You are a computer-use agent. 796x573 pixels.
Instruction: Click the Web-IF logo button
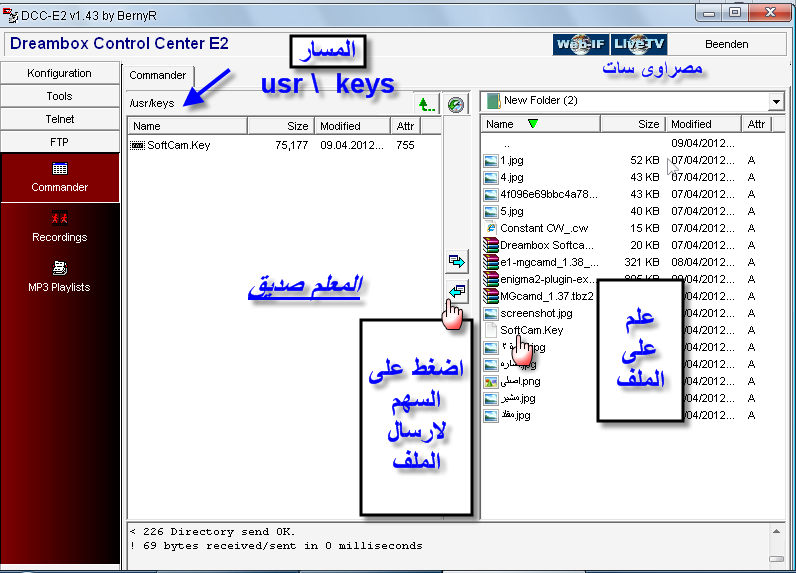(581, 44)
